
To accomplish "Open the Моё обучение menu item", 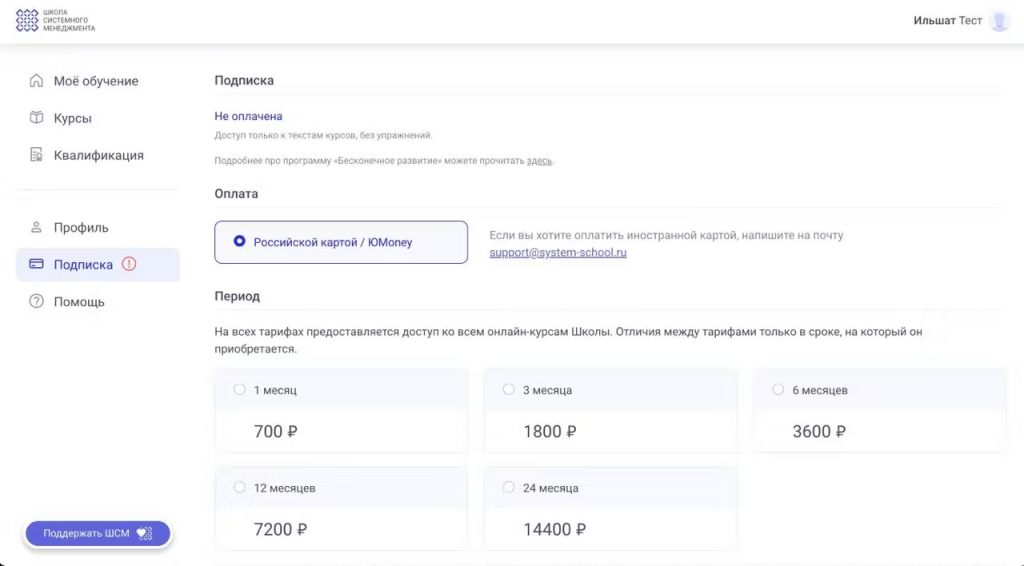I will pyautogui.click(x=96, y=81).
